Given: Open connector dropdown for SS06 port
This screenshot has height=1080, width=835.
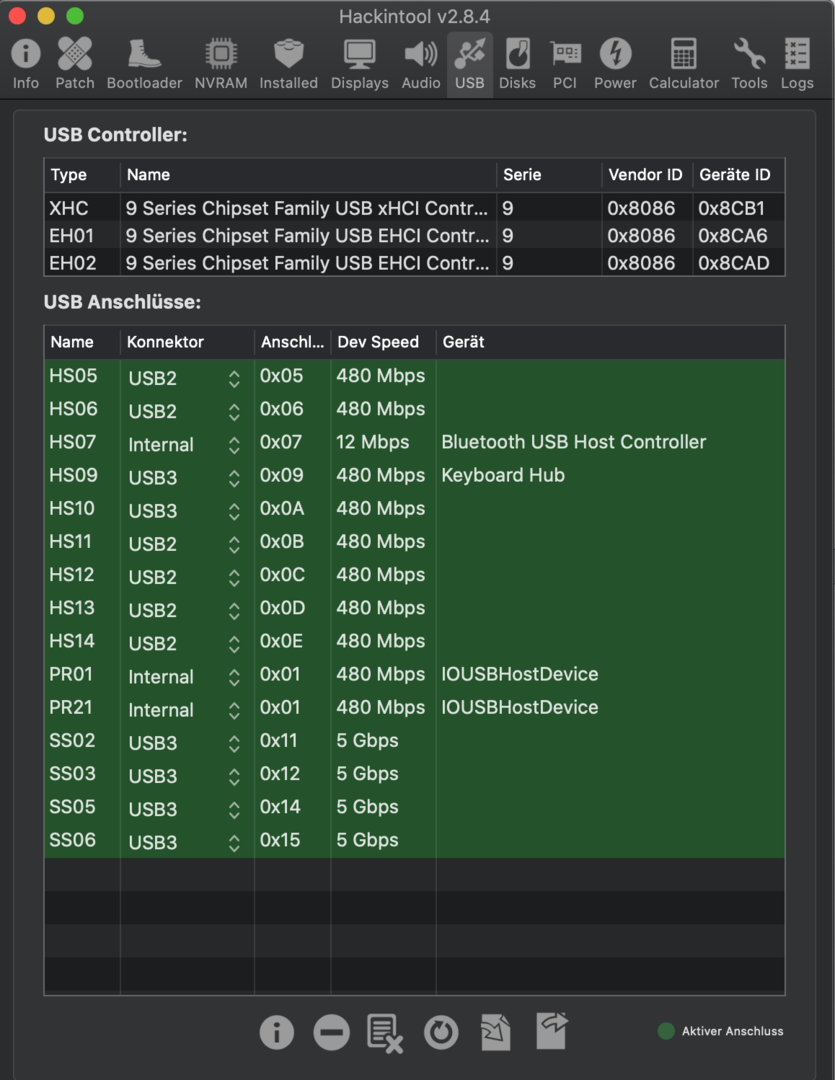Looking at the screenshot, I should point(234,843).
